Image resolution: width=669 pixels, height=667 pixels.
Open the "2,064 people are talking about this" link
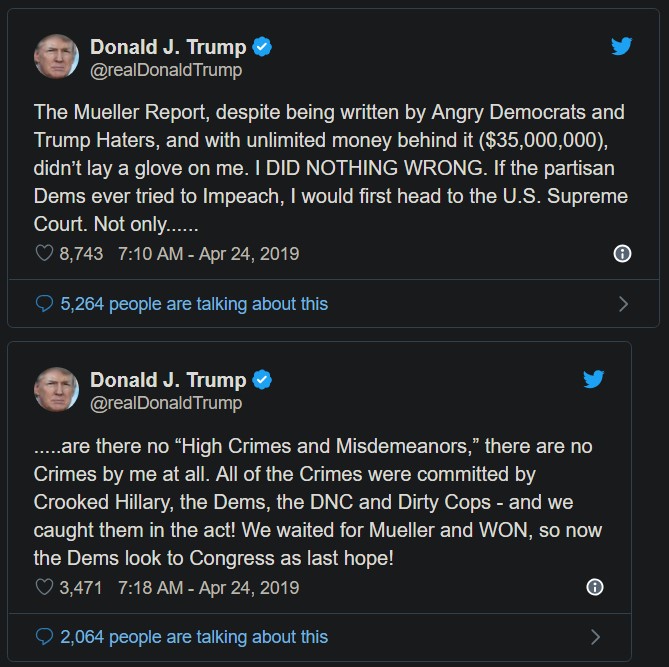tap(194, 636)
